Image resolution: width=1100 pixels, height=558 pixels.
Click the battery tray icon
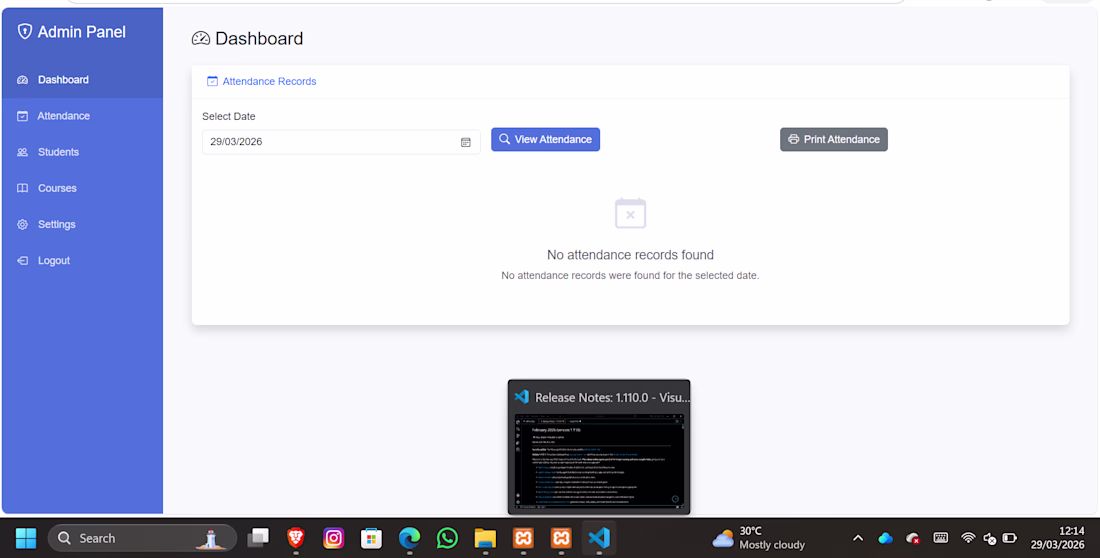click(1010, 538)
